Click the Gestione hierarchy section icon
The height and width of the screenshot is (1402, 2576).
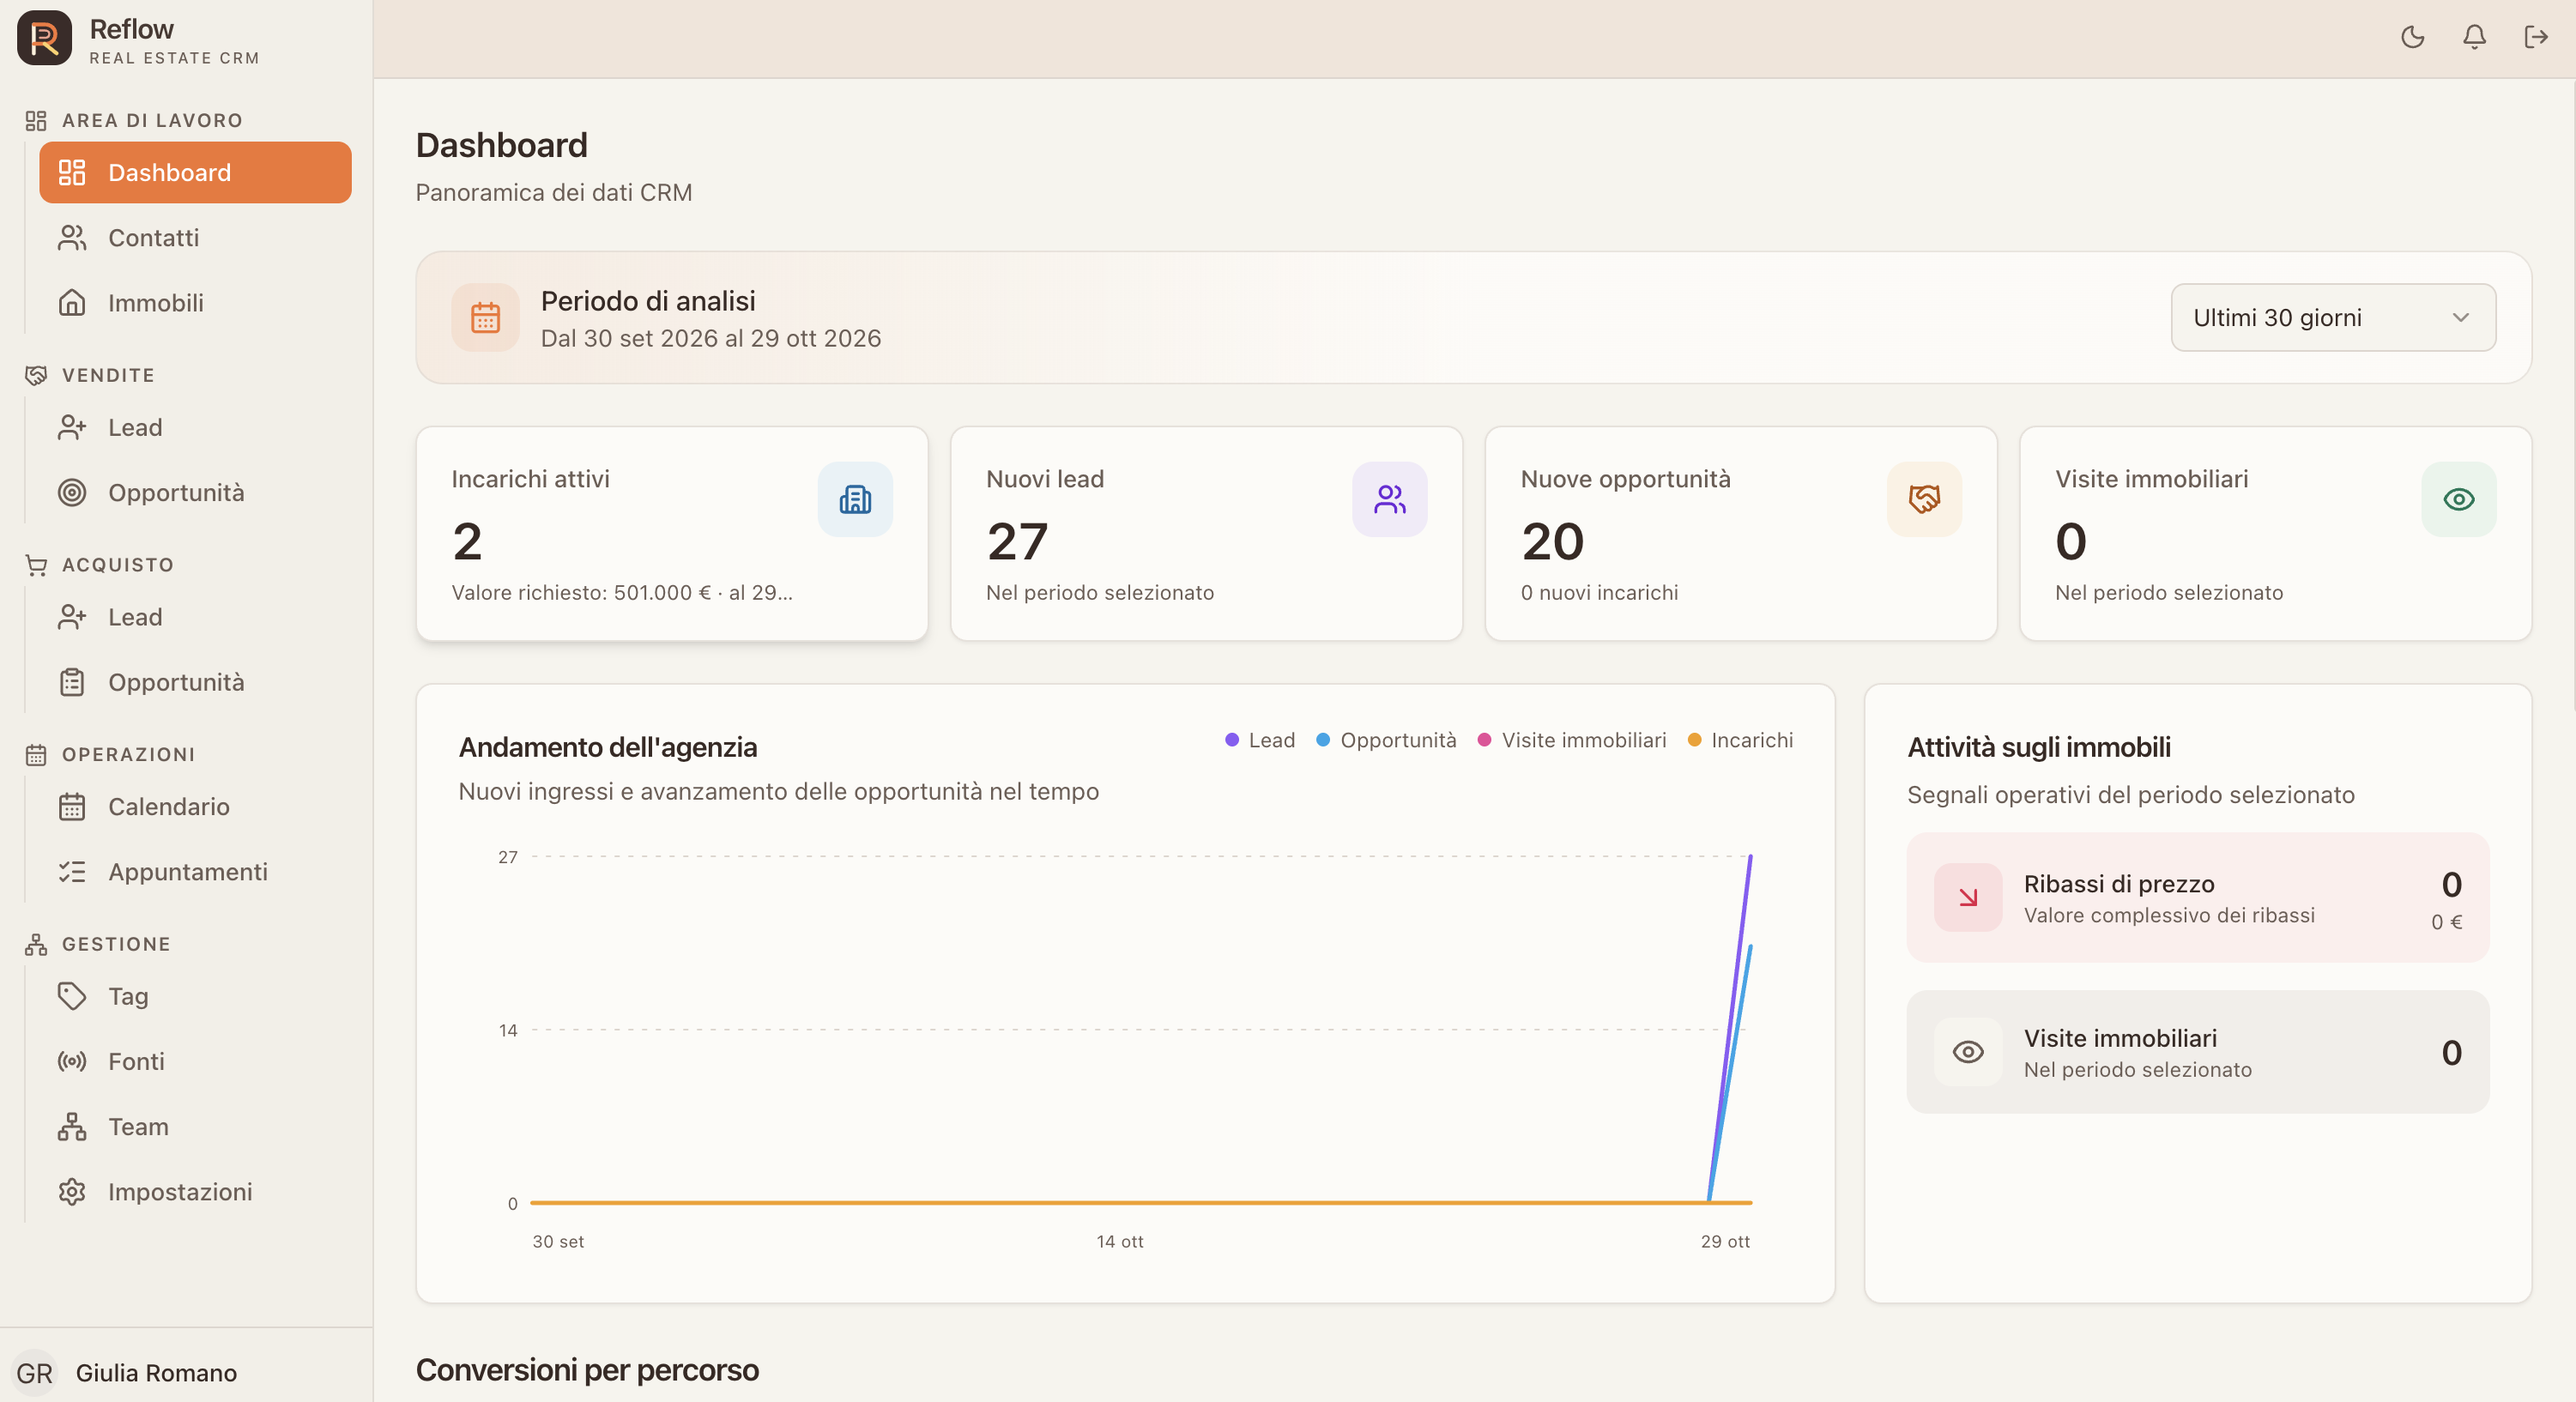click(x=36, y=944)
